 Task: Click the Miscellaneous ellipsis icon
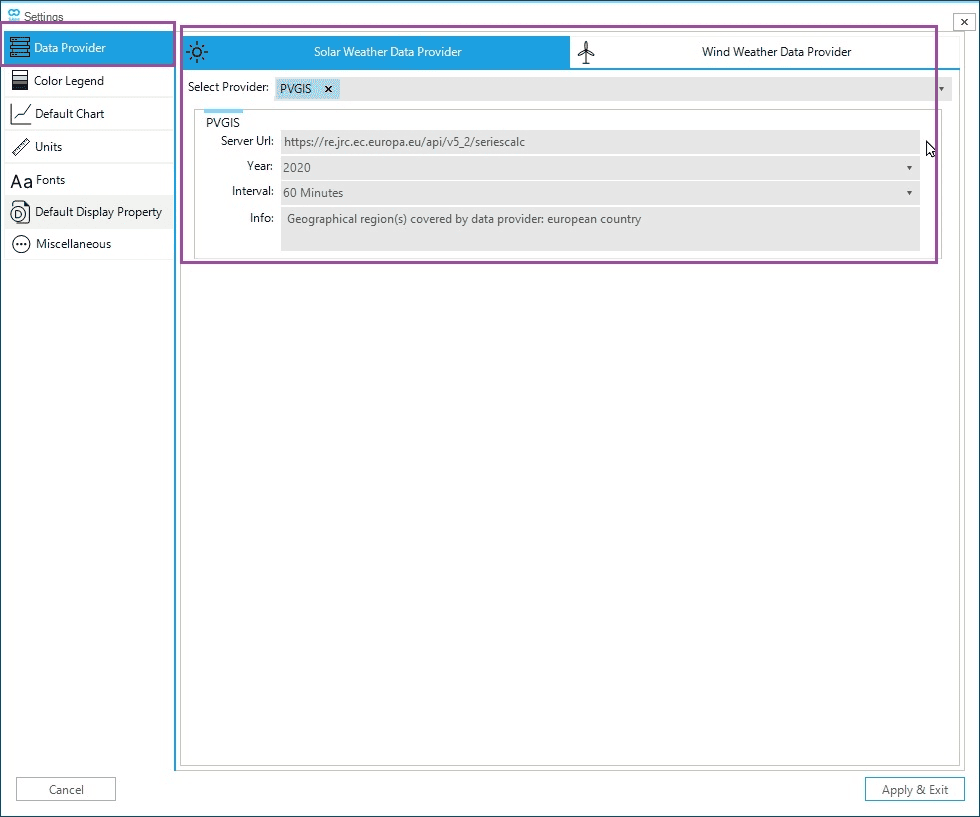20,244
